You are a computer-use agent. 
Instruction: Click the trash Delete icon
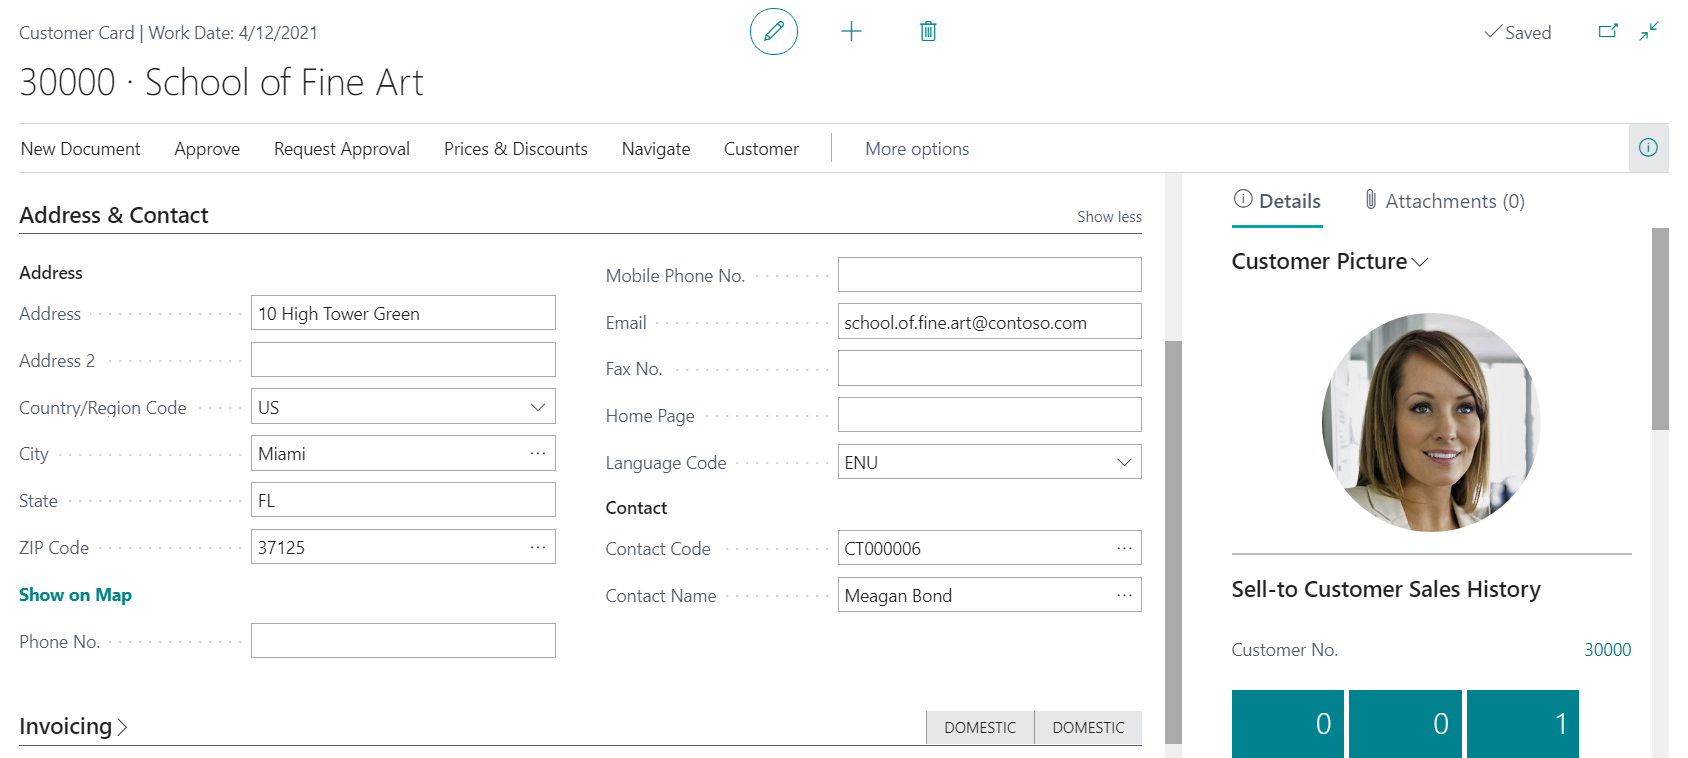click(928, 32)
